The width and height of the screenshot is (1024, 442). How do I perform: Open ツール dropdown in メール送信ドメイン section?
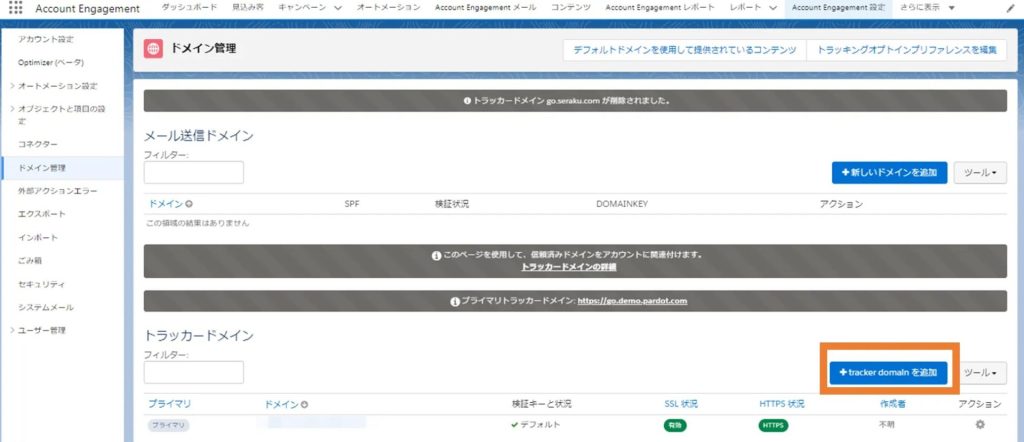click(980, 173)
